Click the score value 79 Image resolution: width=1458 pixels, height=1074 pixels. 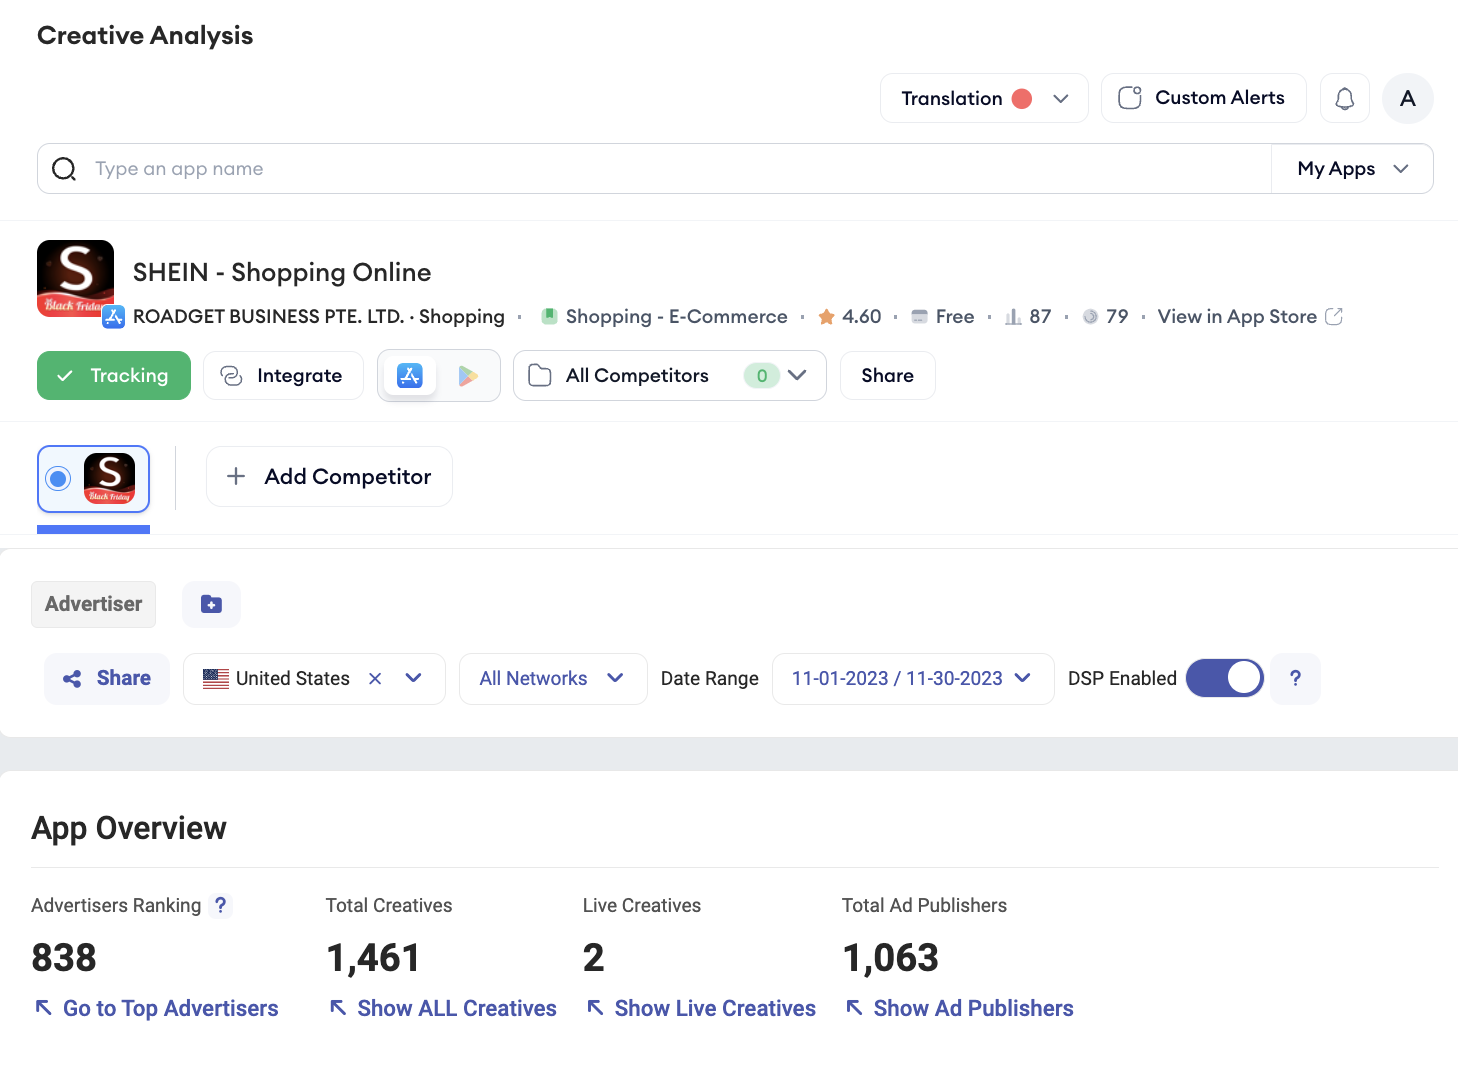point(1117,316)
